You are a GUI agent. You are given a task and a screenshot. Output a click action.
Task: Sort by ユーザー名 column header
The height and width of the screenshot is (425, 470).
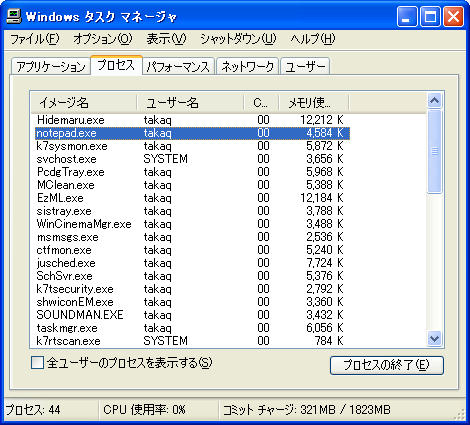[x=190, y=103]
